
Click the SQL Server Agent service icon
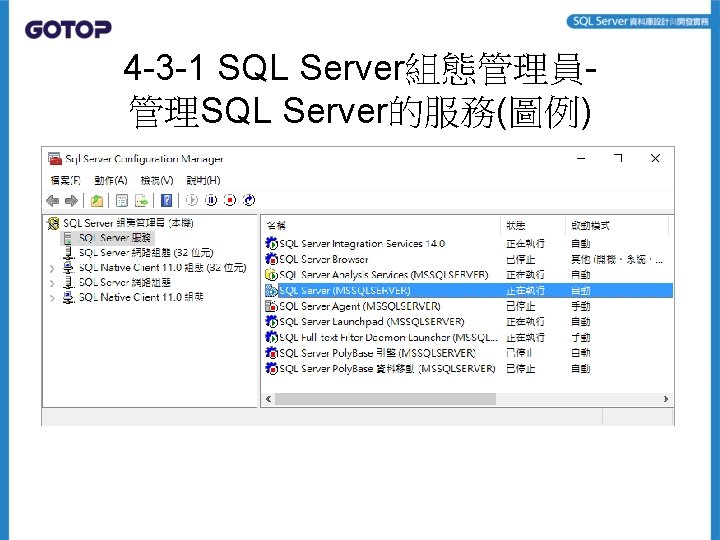271,306
